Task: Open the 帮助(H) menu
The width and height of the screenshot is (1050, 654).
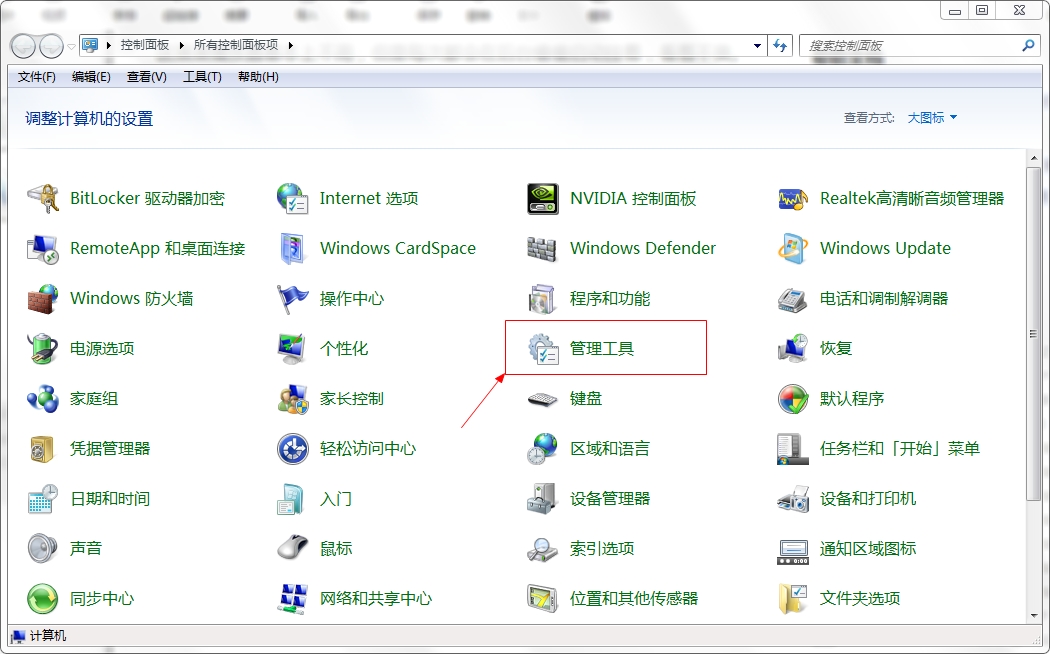Action: click(x=258, y=77)
